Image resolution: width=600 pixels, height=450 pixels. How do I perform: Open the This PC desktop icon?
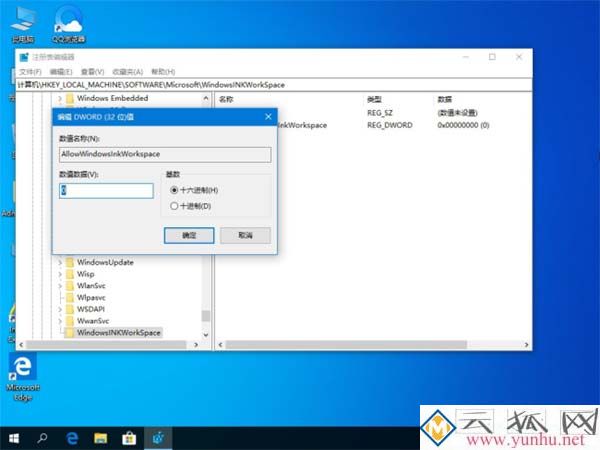23,24
